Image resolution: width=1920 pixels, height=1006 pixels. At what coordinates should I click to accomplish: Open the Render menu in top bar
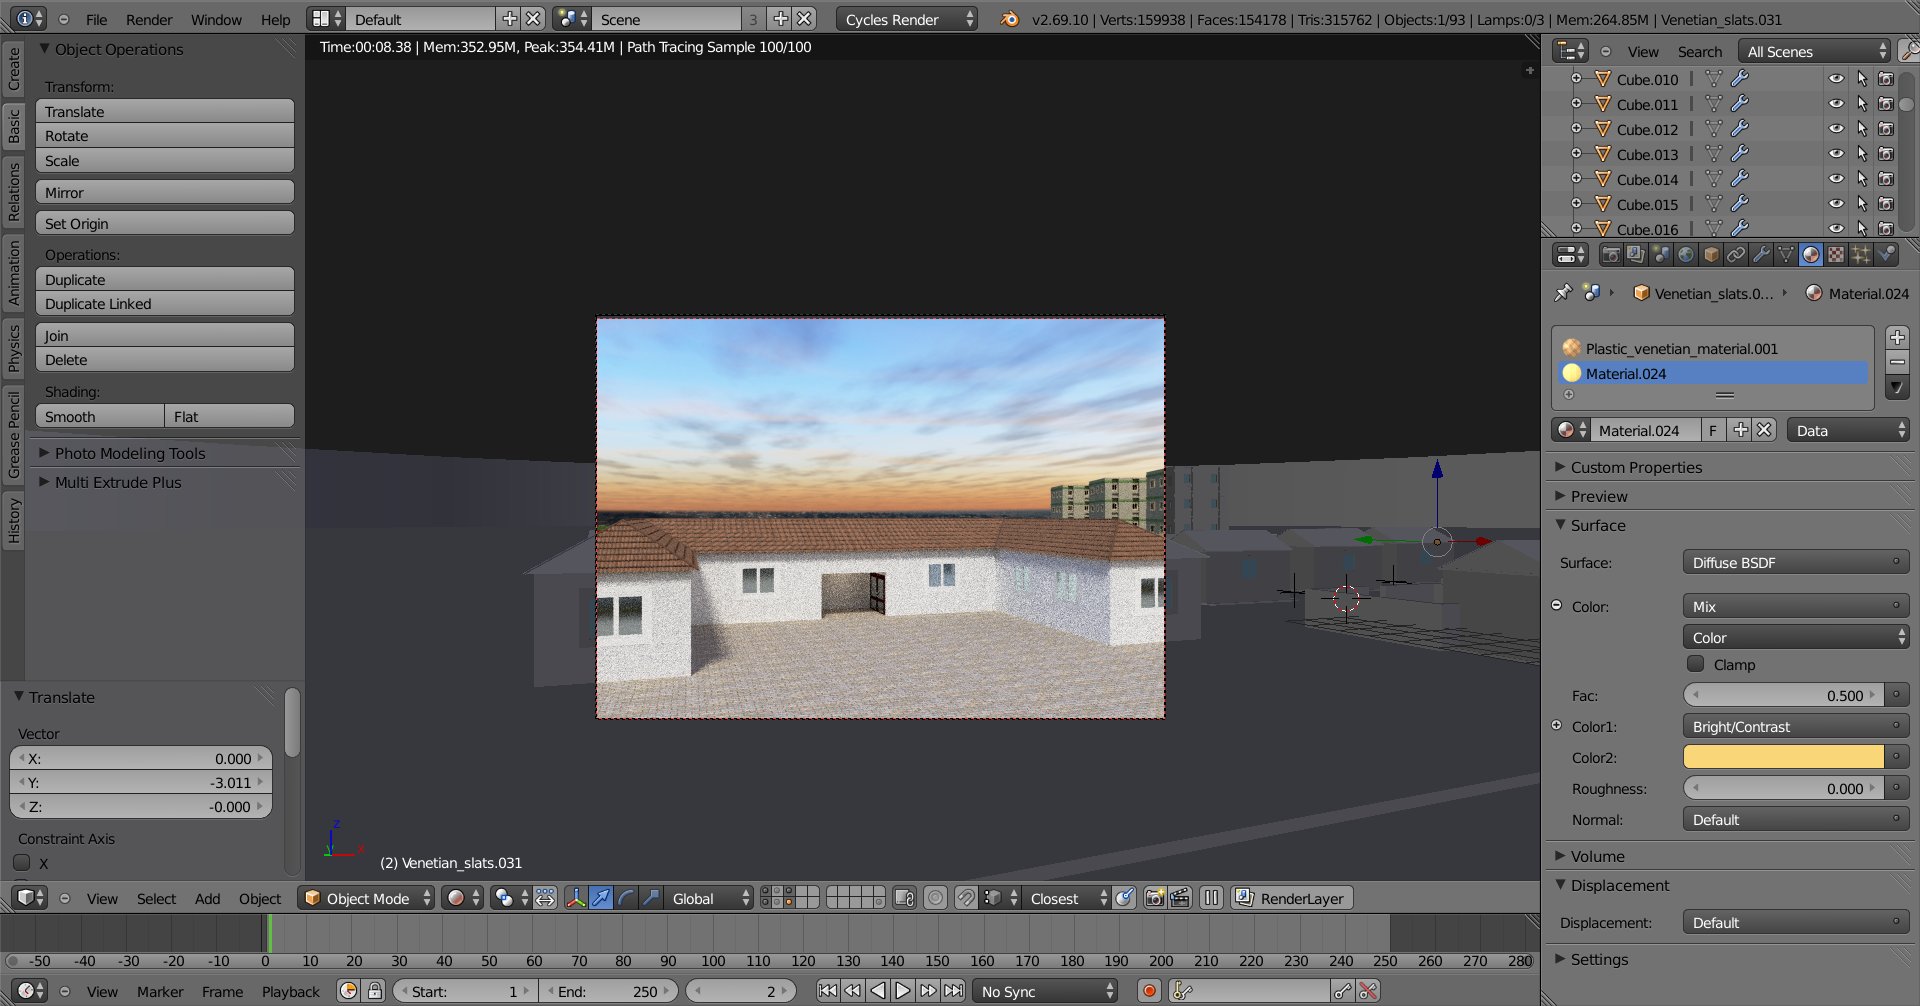tap(149, 19)
